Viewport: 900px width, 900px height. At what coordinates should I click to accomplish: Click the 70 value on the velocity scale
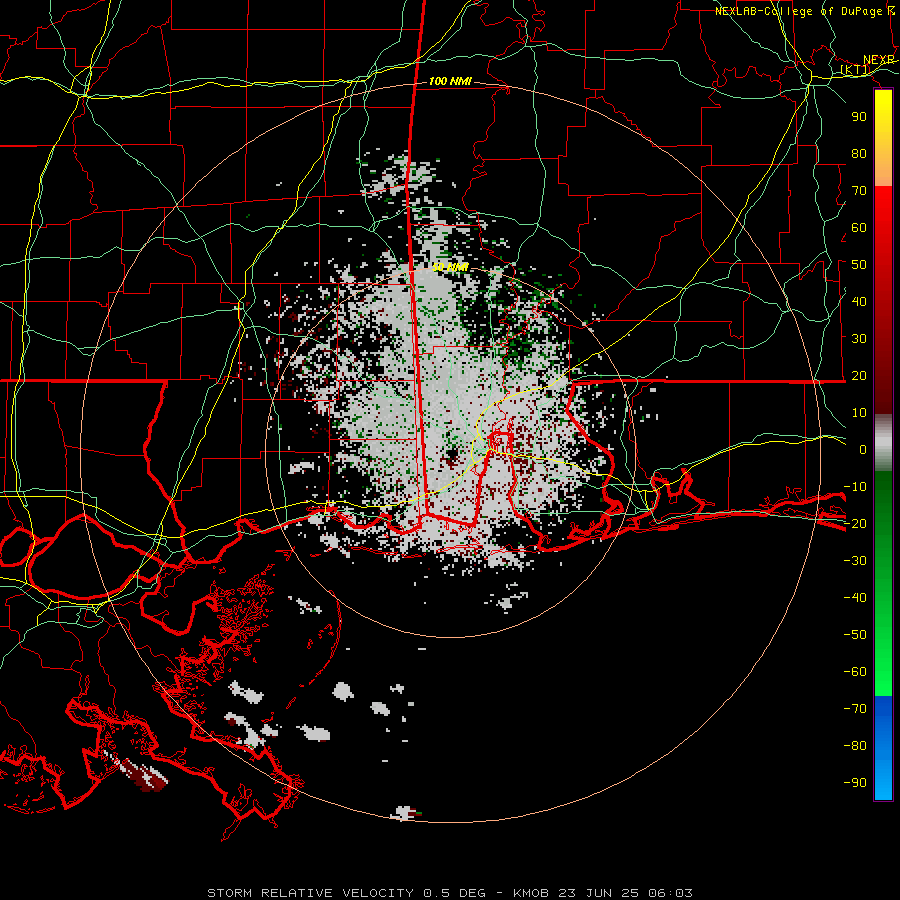[859, 191]
